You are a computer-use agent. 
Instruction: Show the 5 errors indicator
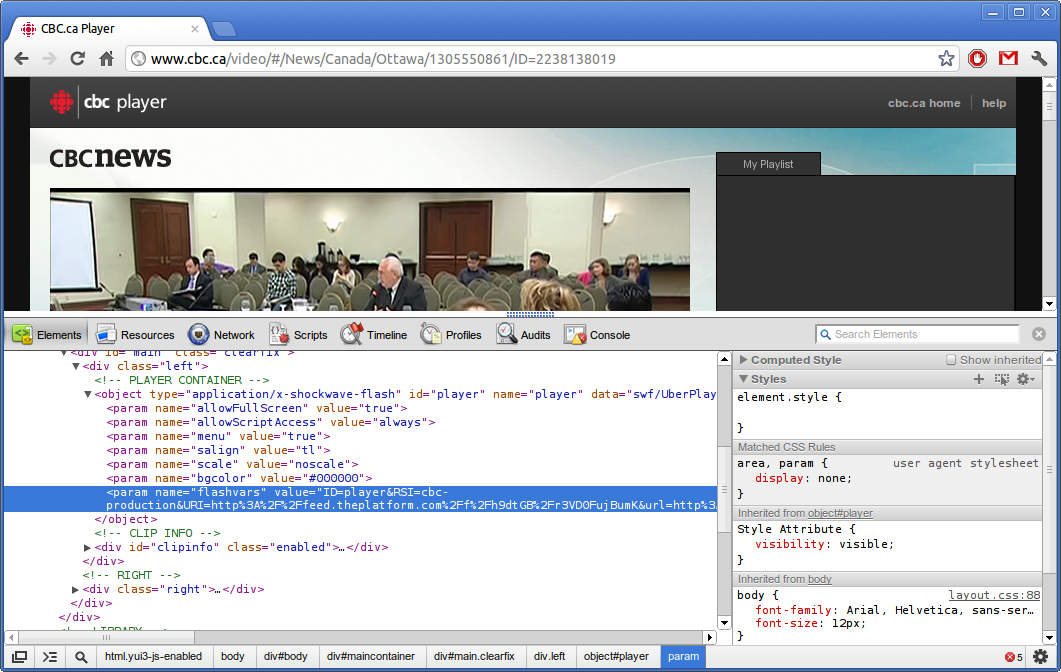click(1014, 657)
